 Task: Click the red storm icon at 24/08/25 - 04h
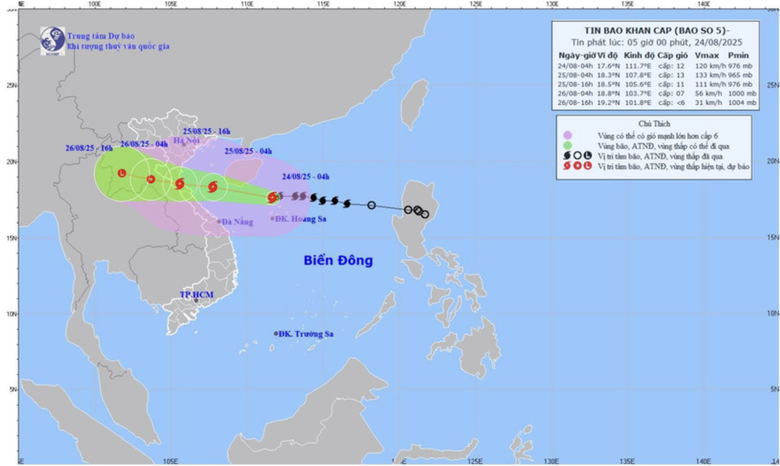pyautogui.click(x=272, y=198)
